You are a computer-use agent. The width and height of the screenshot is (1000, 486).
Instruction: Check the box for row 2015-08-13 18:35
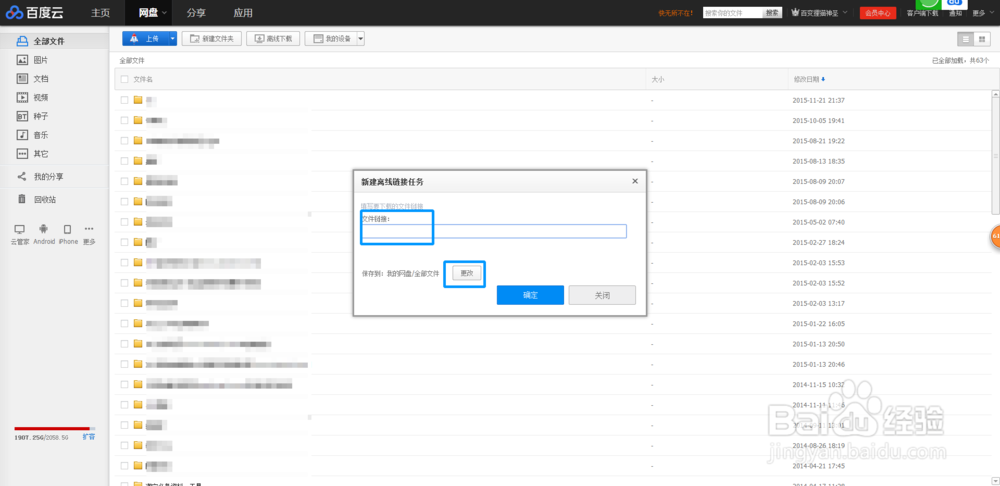click(x=124, y=161)
